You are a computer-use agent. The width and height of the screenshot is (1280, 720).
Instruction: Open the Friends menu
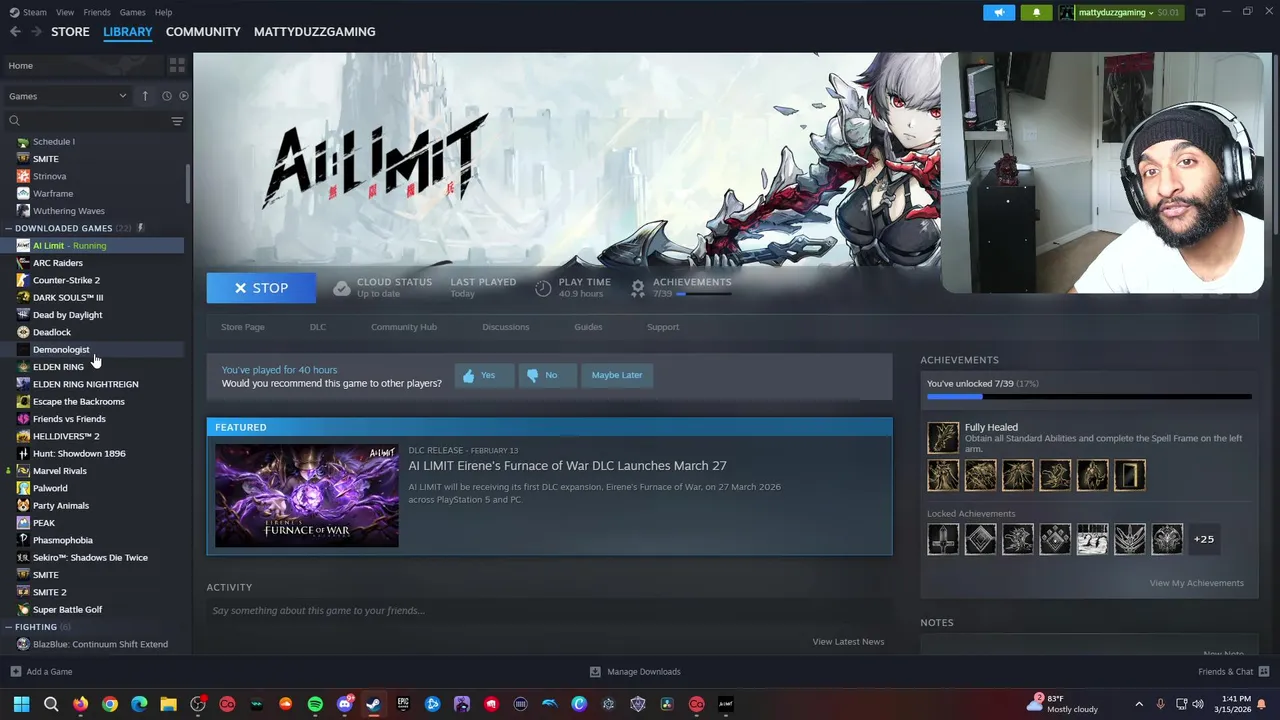click(97, 12)
